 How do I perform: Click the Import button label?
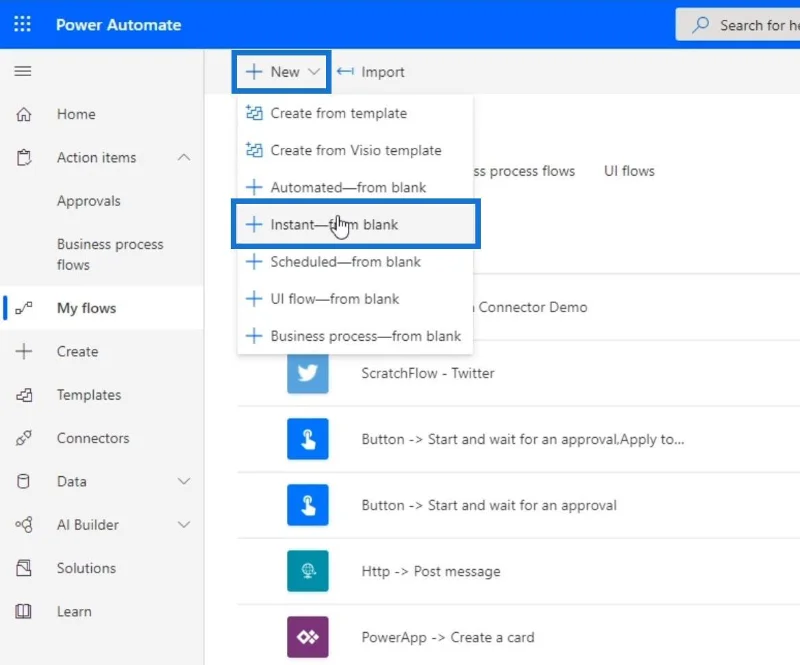tap(383, 72)
